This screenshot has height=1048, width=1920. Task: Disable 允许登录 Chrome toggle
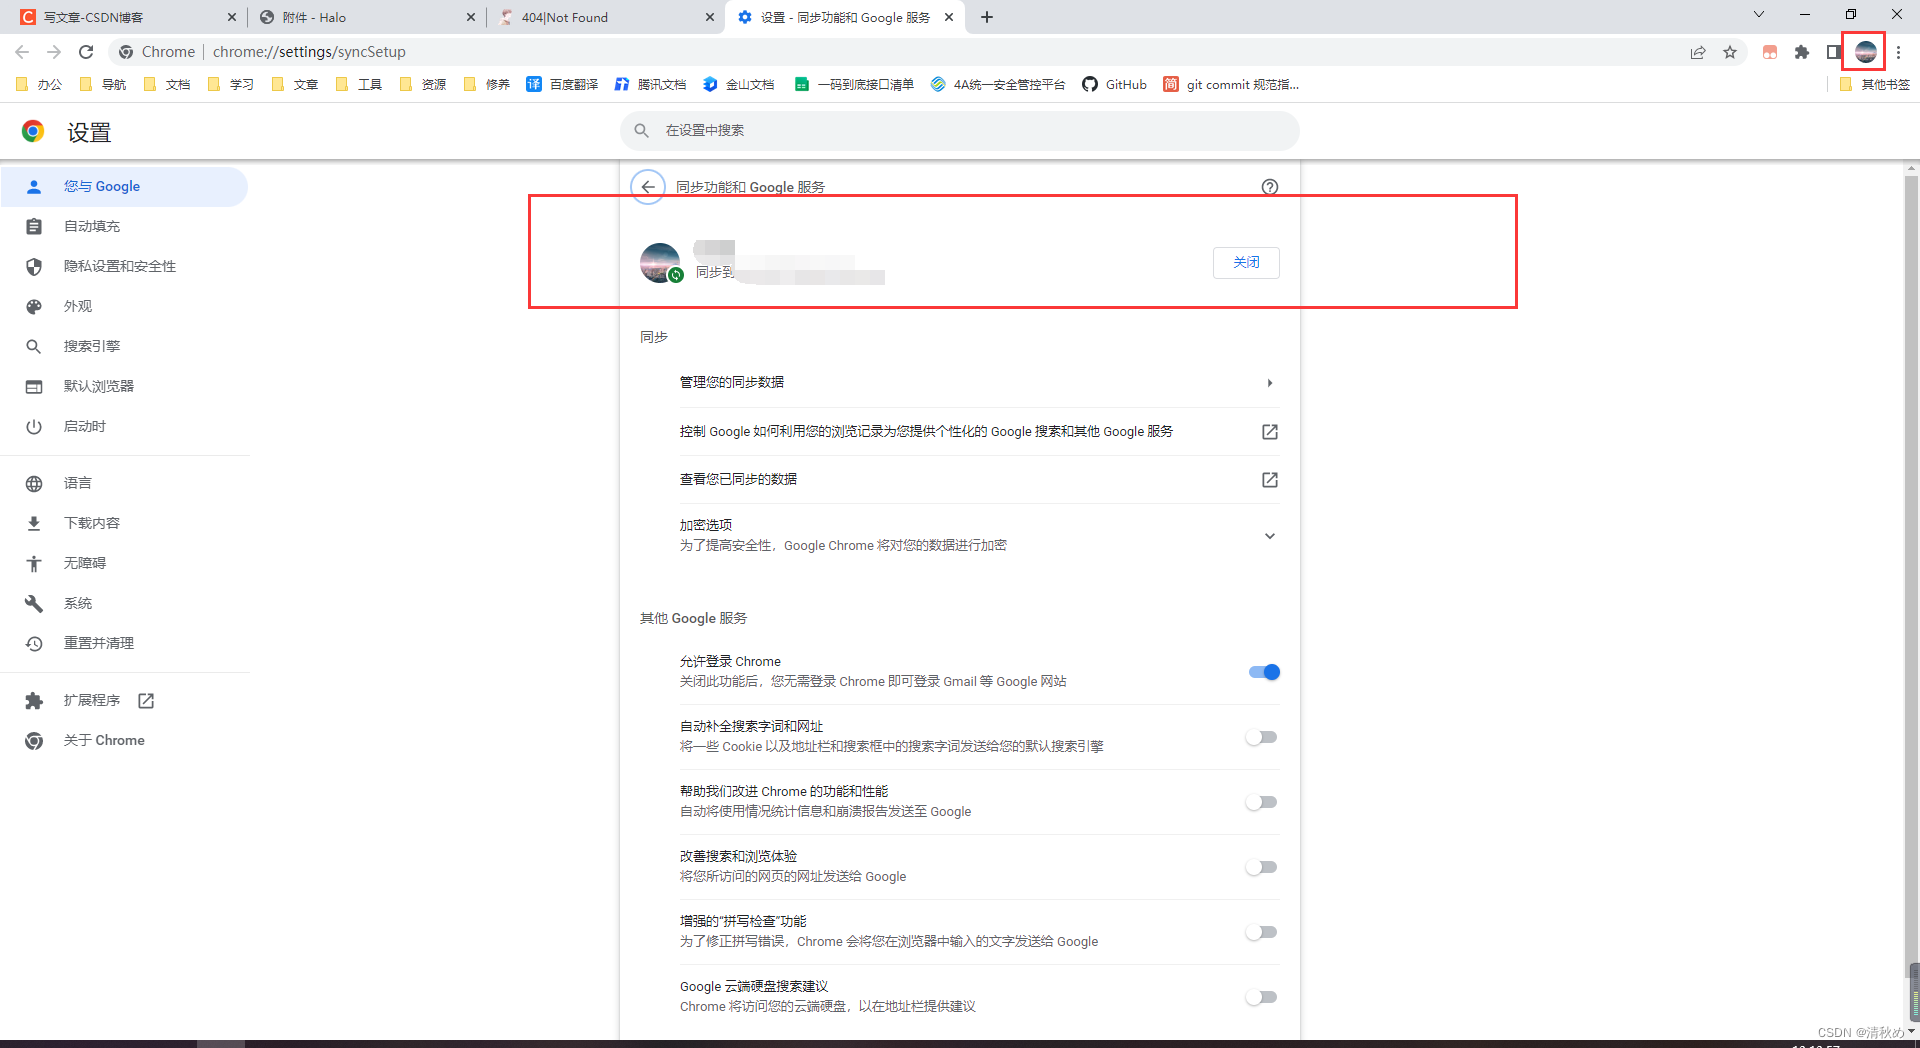[x=1262, y=672]
